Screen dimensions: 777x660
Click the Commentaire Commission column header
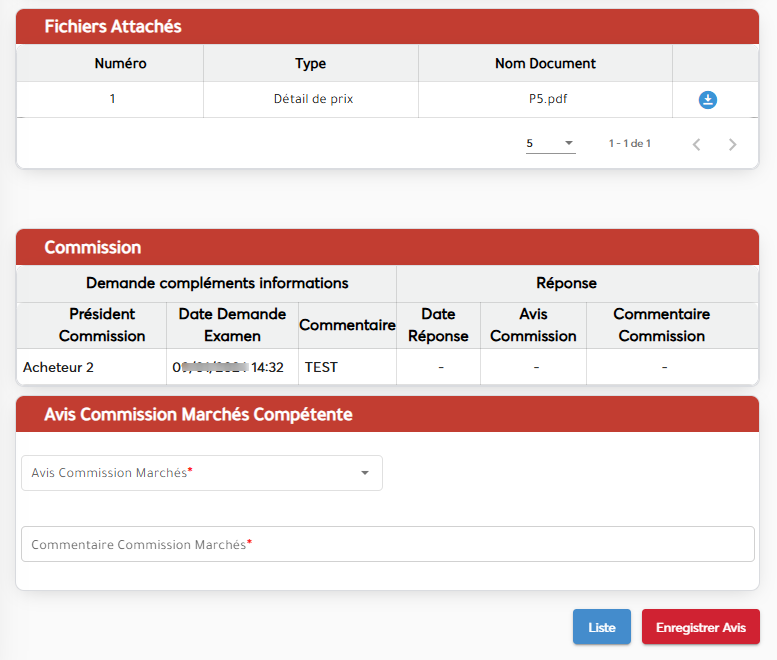pyautogui.click(x=661, y=325)
